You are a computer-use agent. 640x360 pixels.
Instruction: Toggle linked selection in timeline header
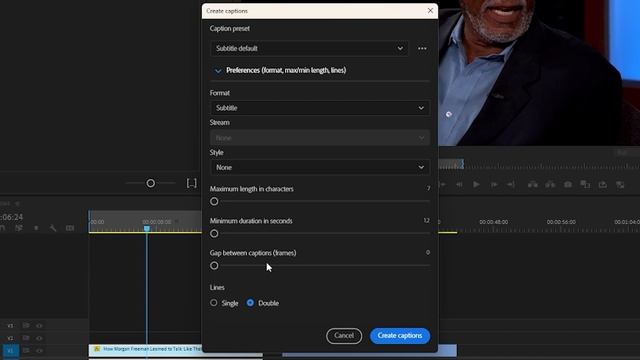click(19, 228)
